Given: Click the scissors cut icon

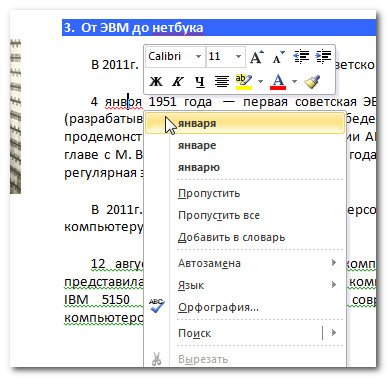Looking at the screenshot, I should (x=156, y=359).
